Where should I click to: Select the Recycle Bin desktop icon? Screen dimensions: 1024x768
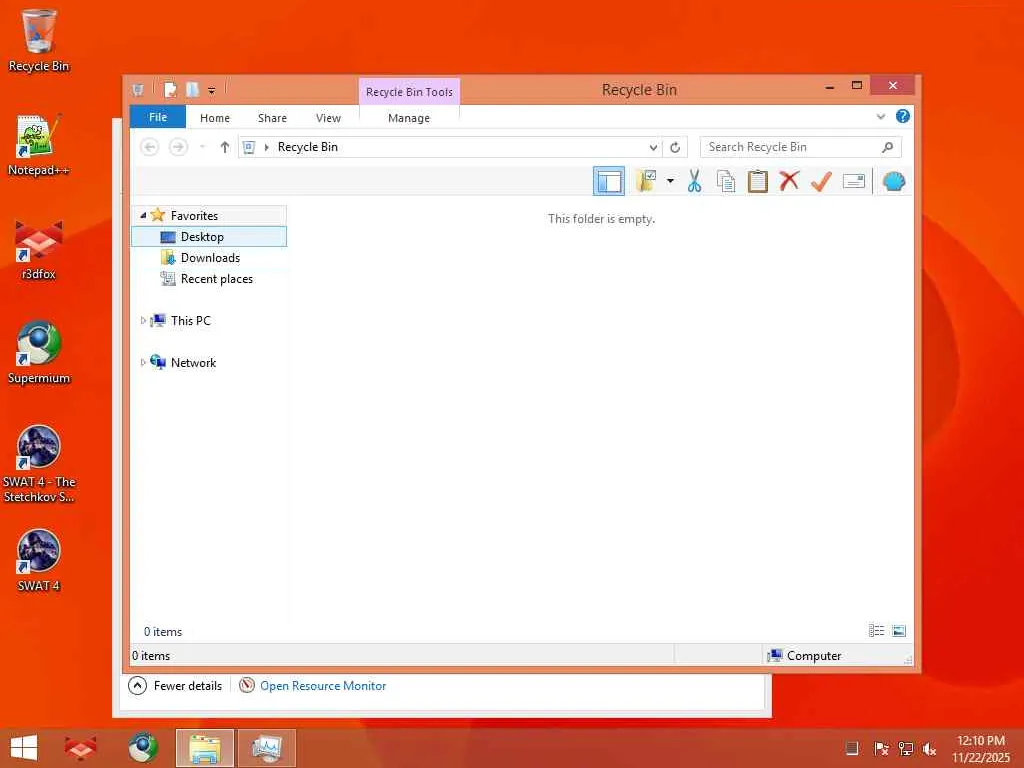pyautogui.click(x=39, y=40)
